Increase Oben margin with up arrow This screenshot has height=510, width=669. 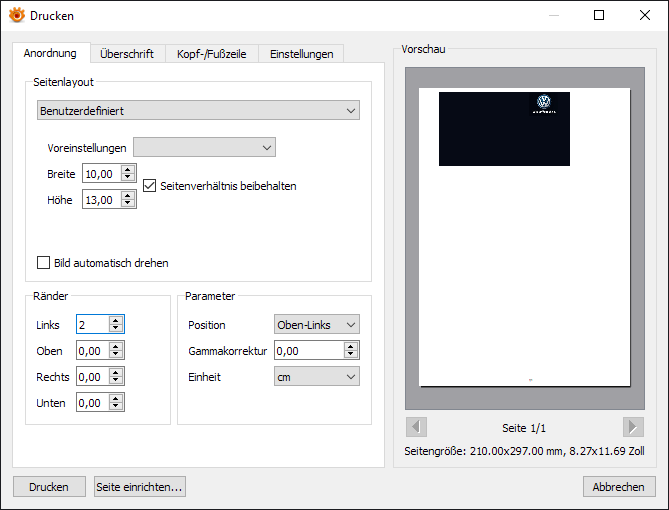click(x=116, y=347)
